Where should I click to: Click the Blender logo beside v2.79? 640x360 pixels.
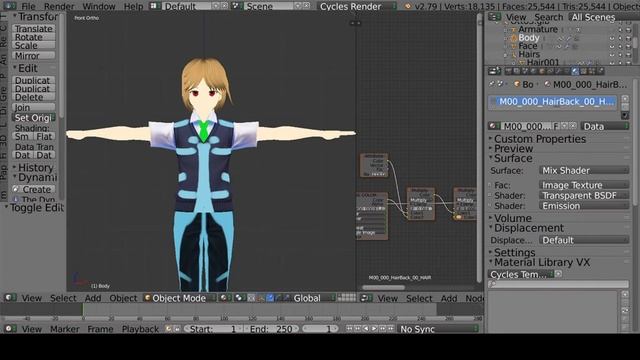407,6
